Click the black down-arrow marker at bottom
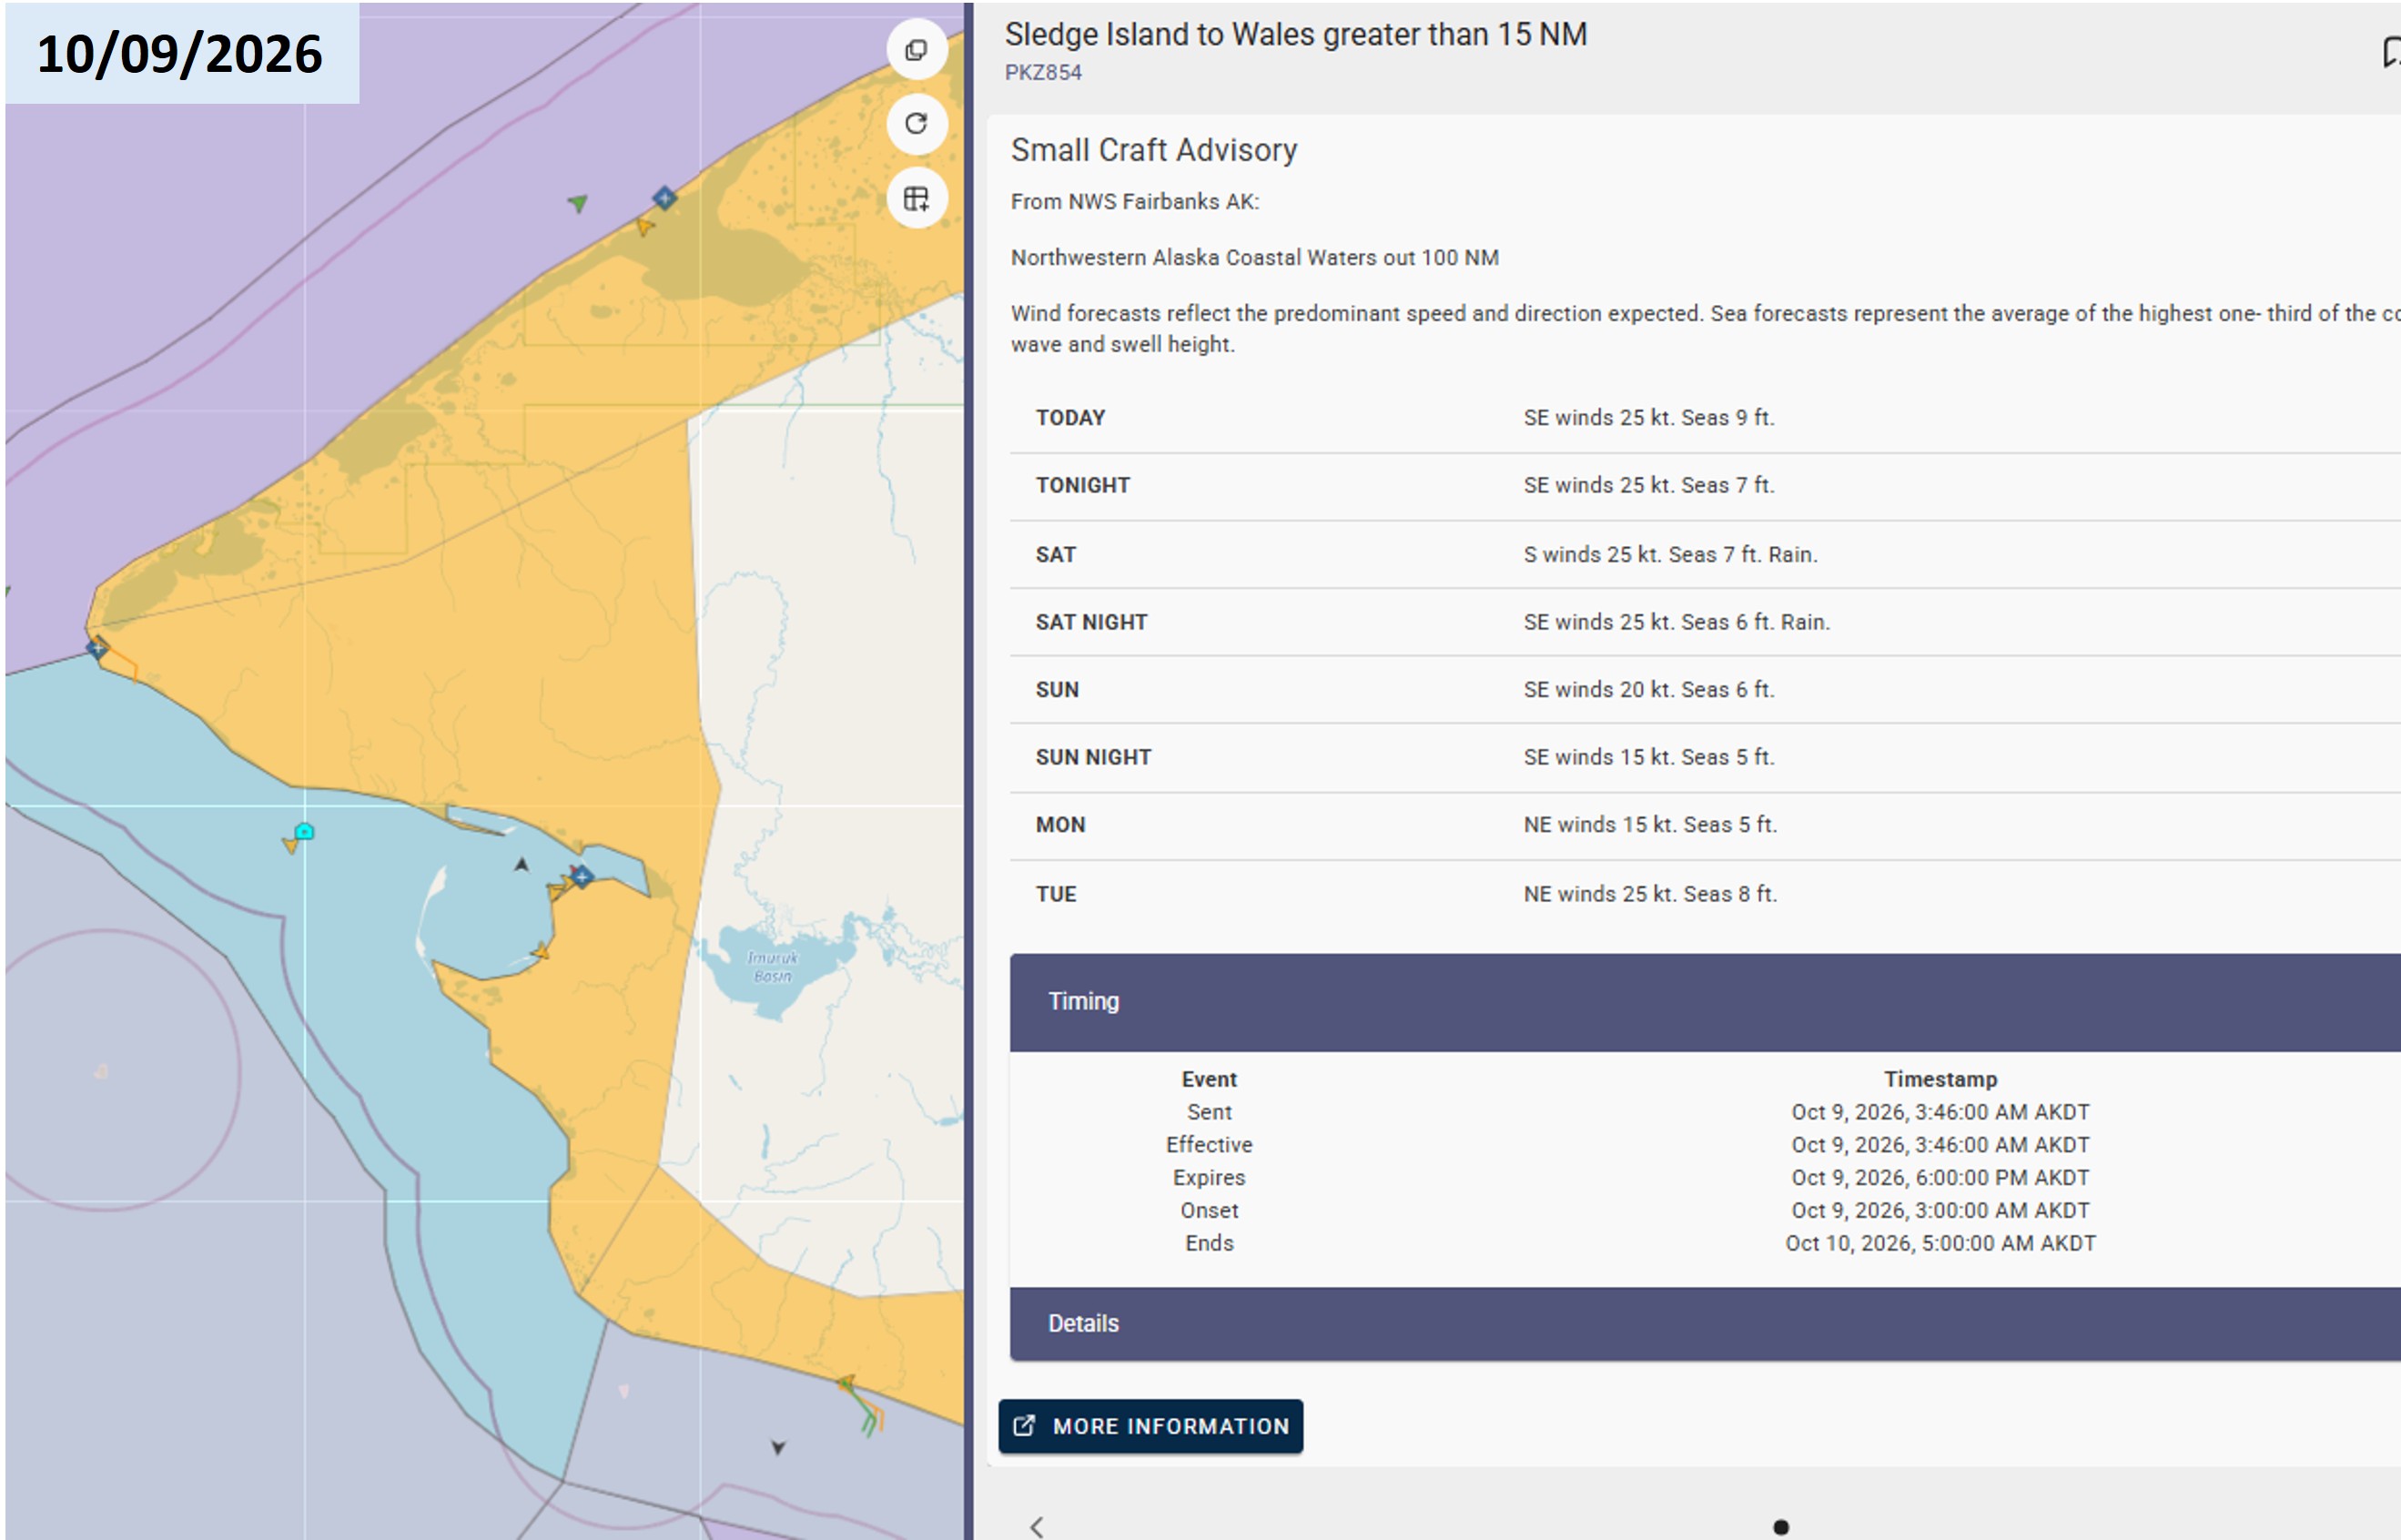This screenshot has width=2401, height=1540. 778,1447
